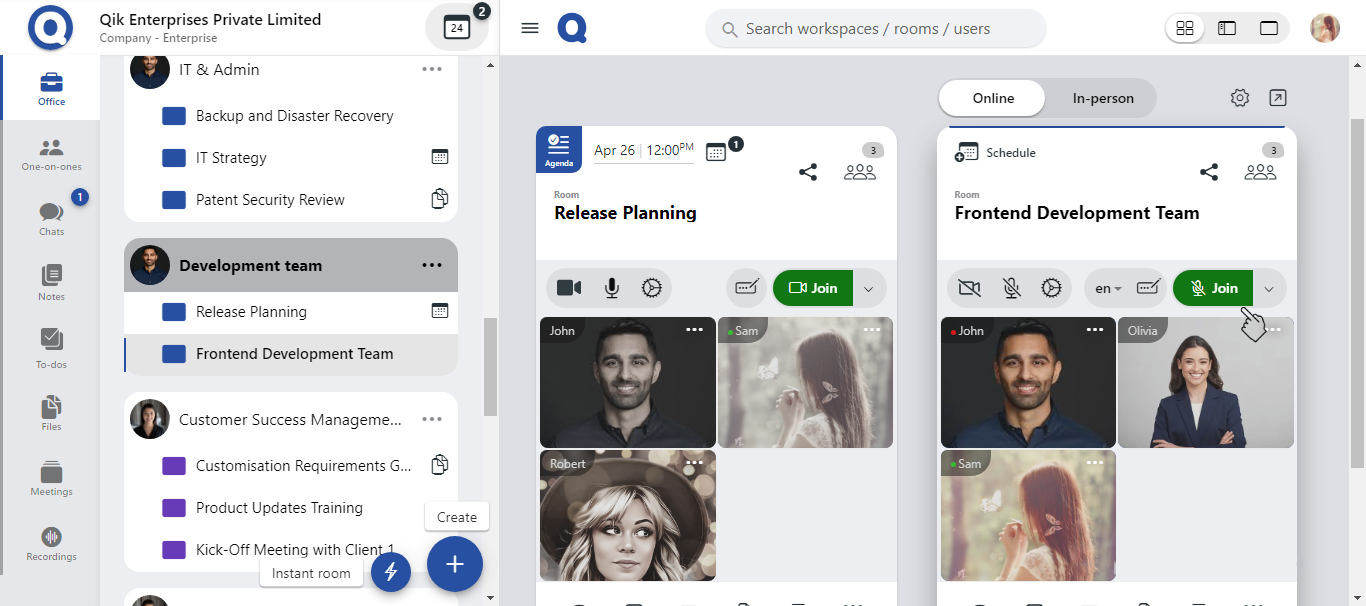Open whiteboard in Release Planning room
Viewport: 1366px width, 606px height.
(746, 288)
